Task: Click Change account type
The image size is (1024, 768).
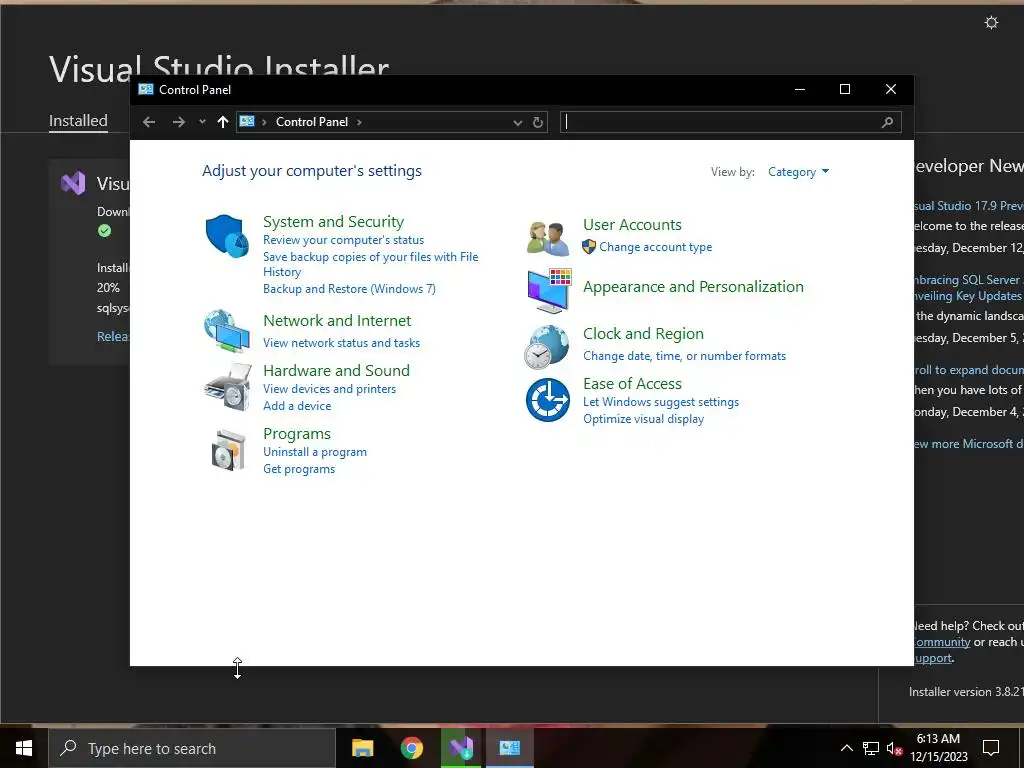Action: click(x=656, y=247)
